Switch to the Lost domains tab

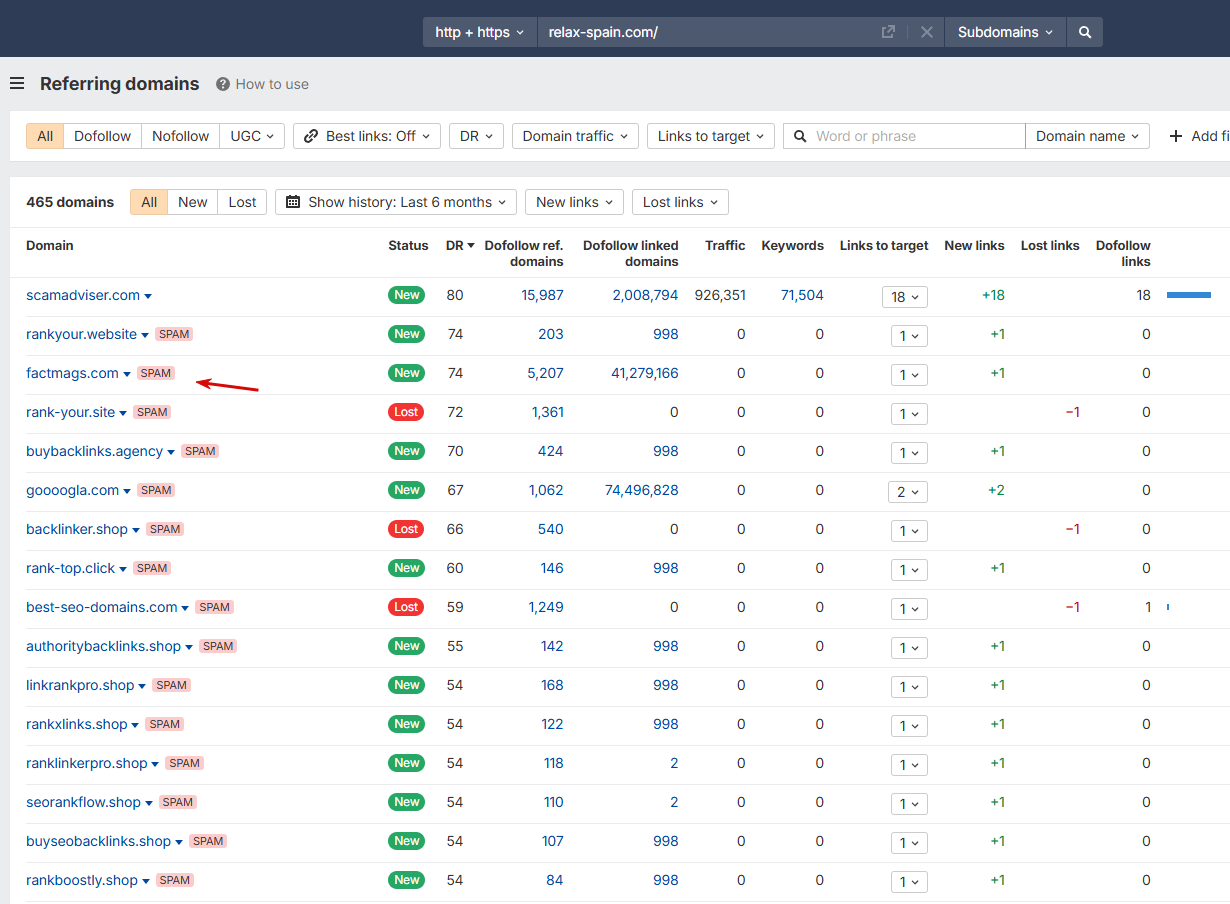(x=242, y=202)
